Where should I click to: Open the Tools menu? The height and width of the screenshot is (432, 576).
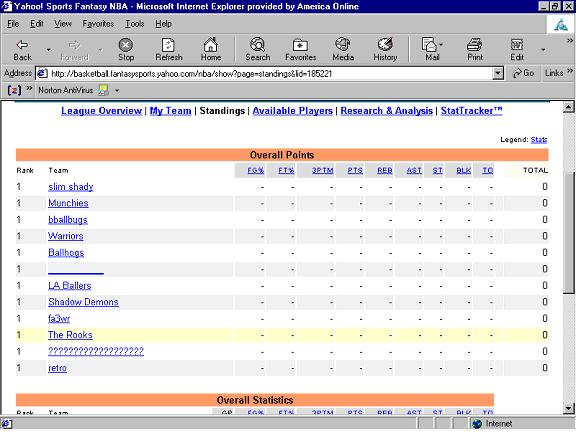(134, 24)
